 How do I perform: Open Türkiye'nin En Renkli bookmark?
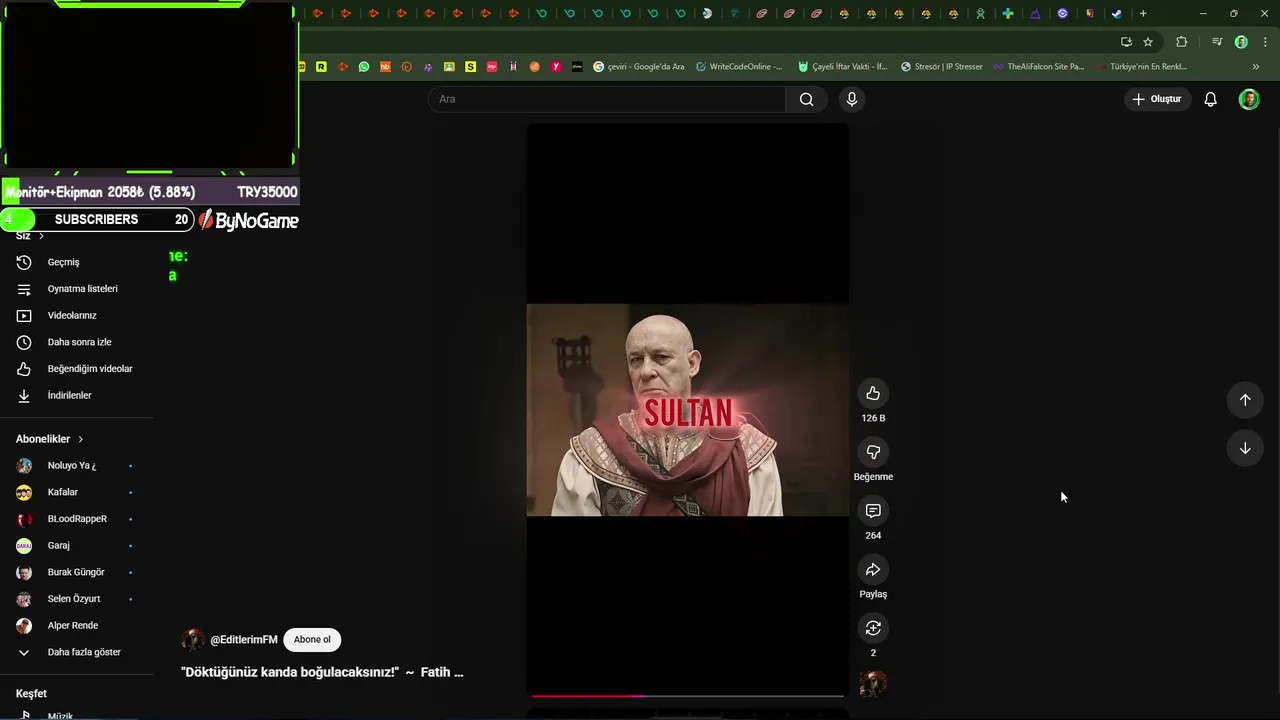1142,67
